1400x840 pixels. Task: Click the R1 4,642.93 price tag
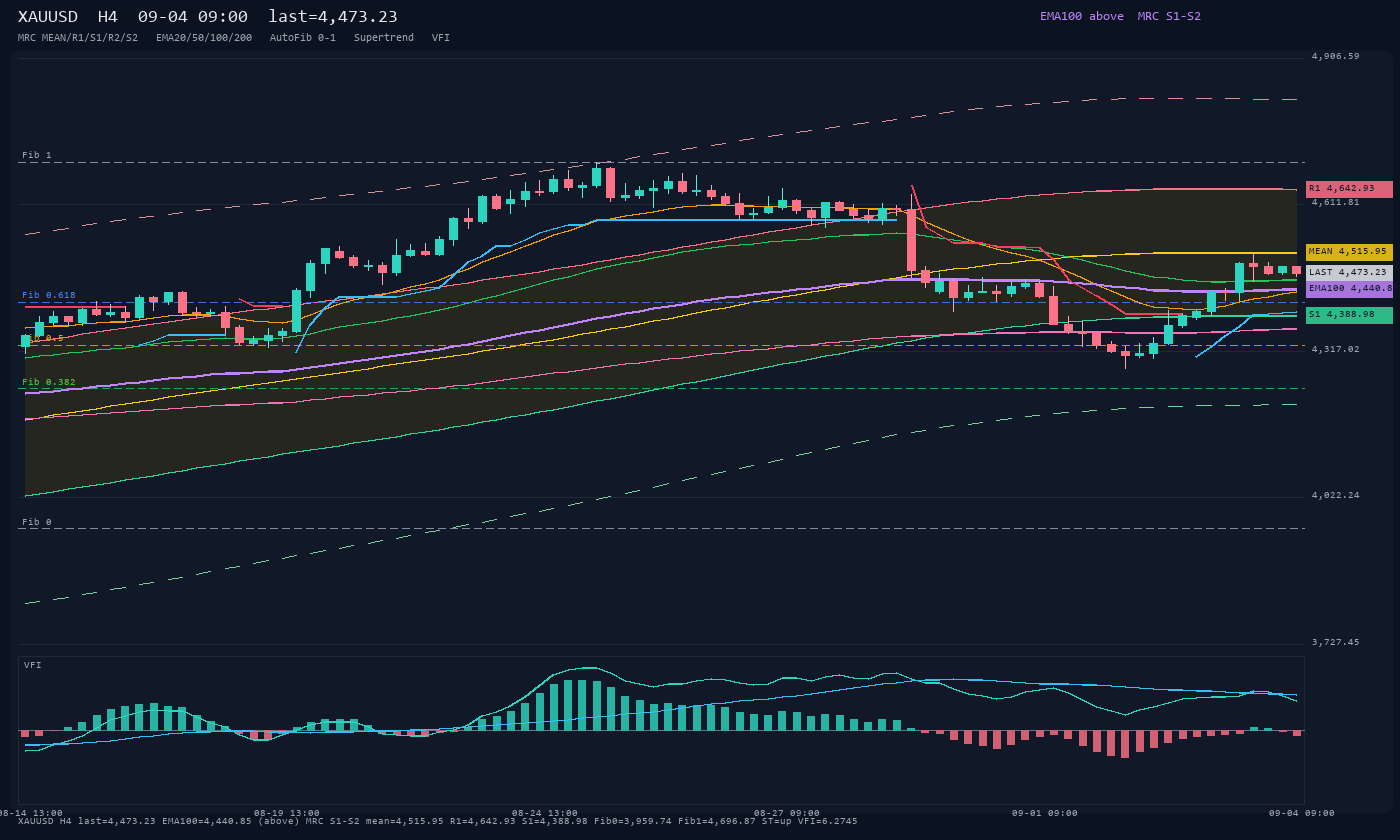point(1349,189)
